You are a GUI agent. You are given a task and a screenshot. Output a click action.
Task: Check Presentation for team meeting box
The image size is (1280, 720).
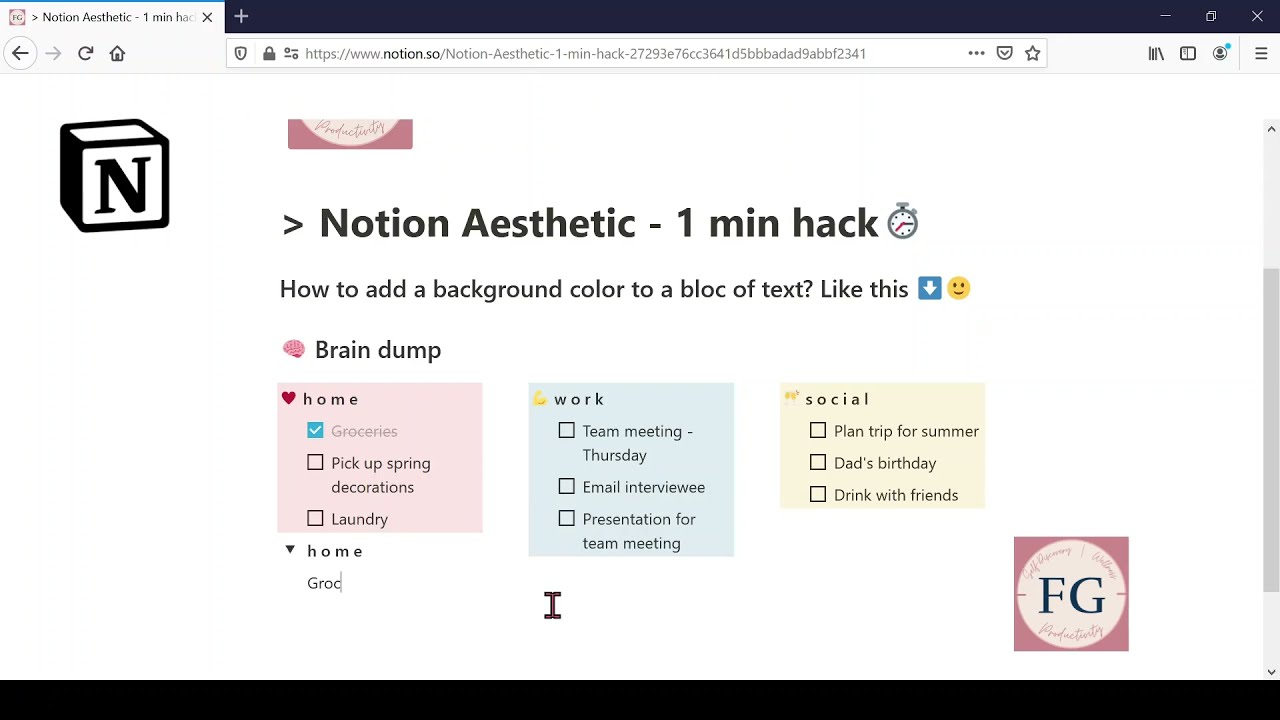(567, 518)
